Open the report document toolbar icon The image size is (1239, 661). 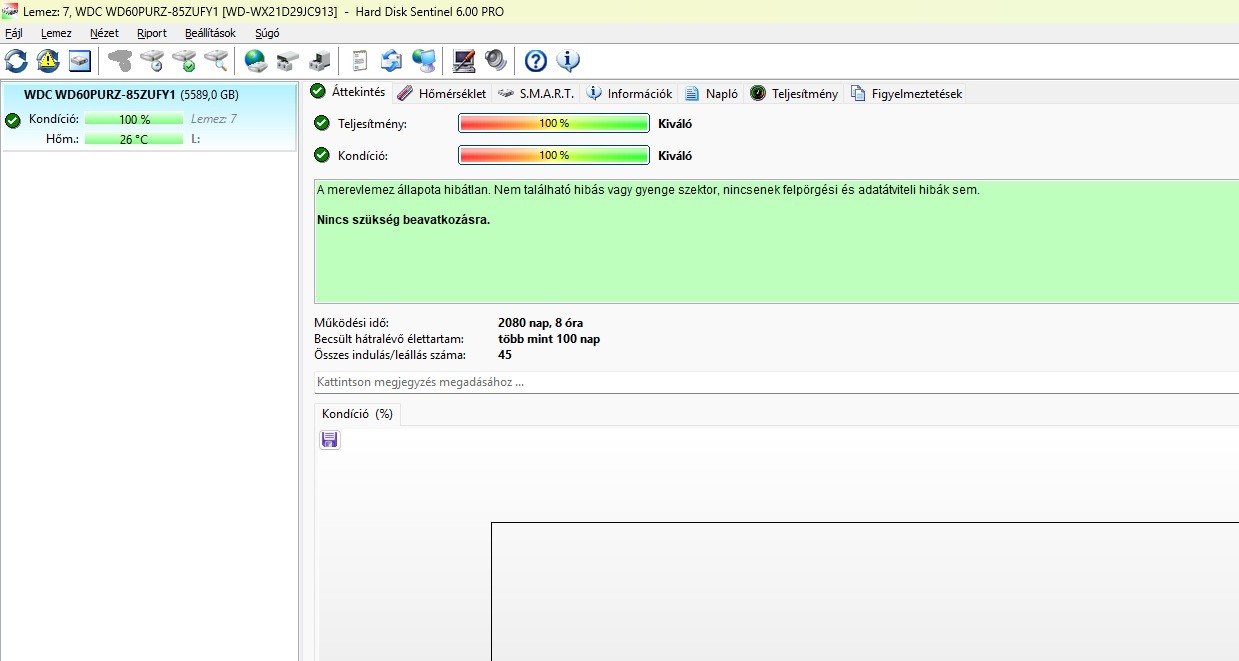pos(360,61)
